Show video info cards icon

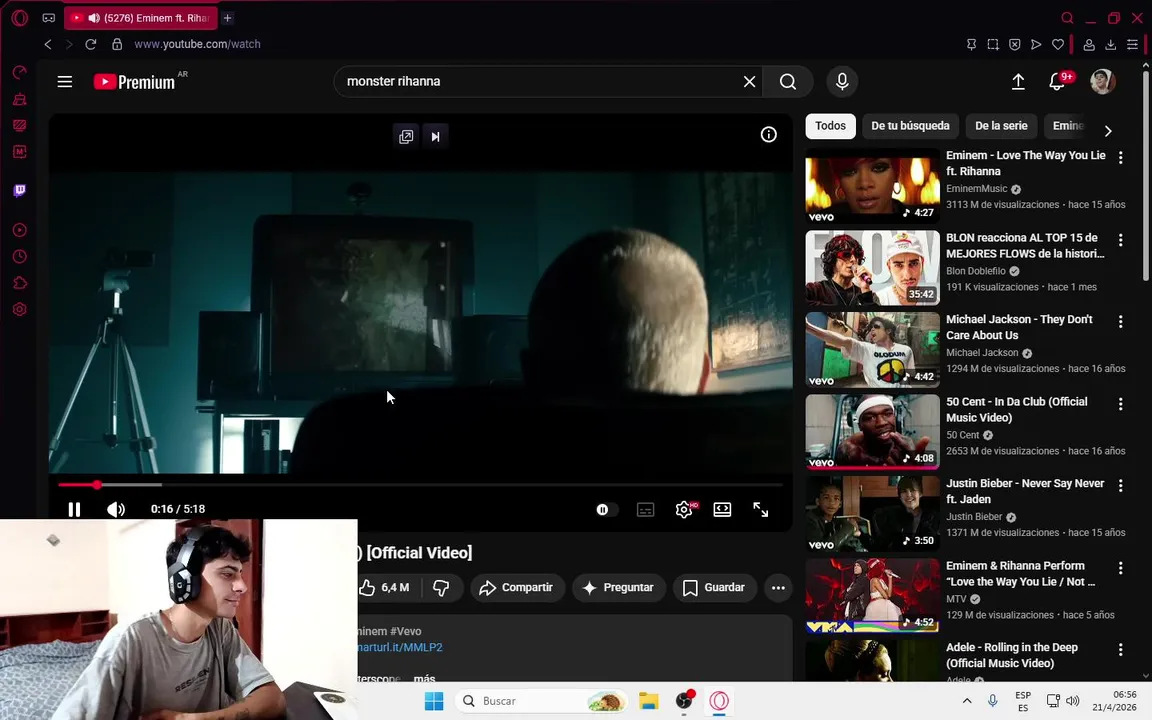(x=768, y=134)
